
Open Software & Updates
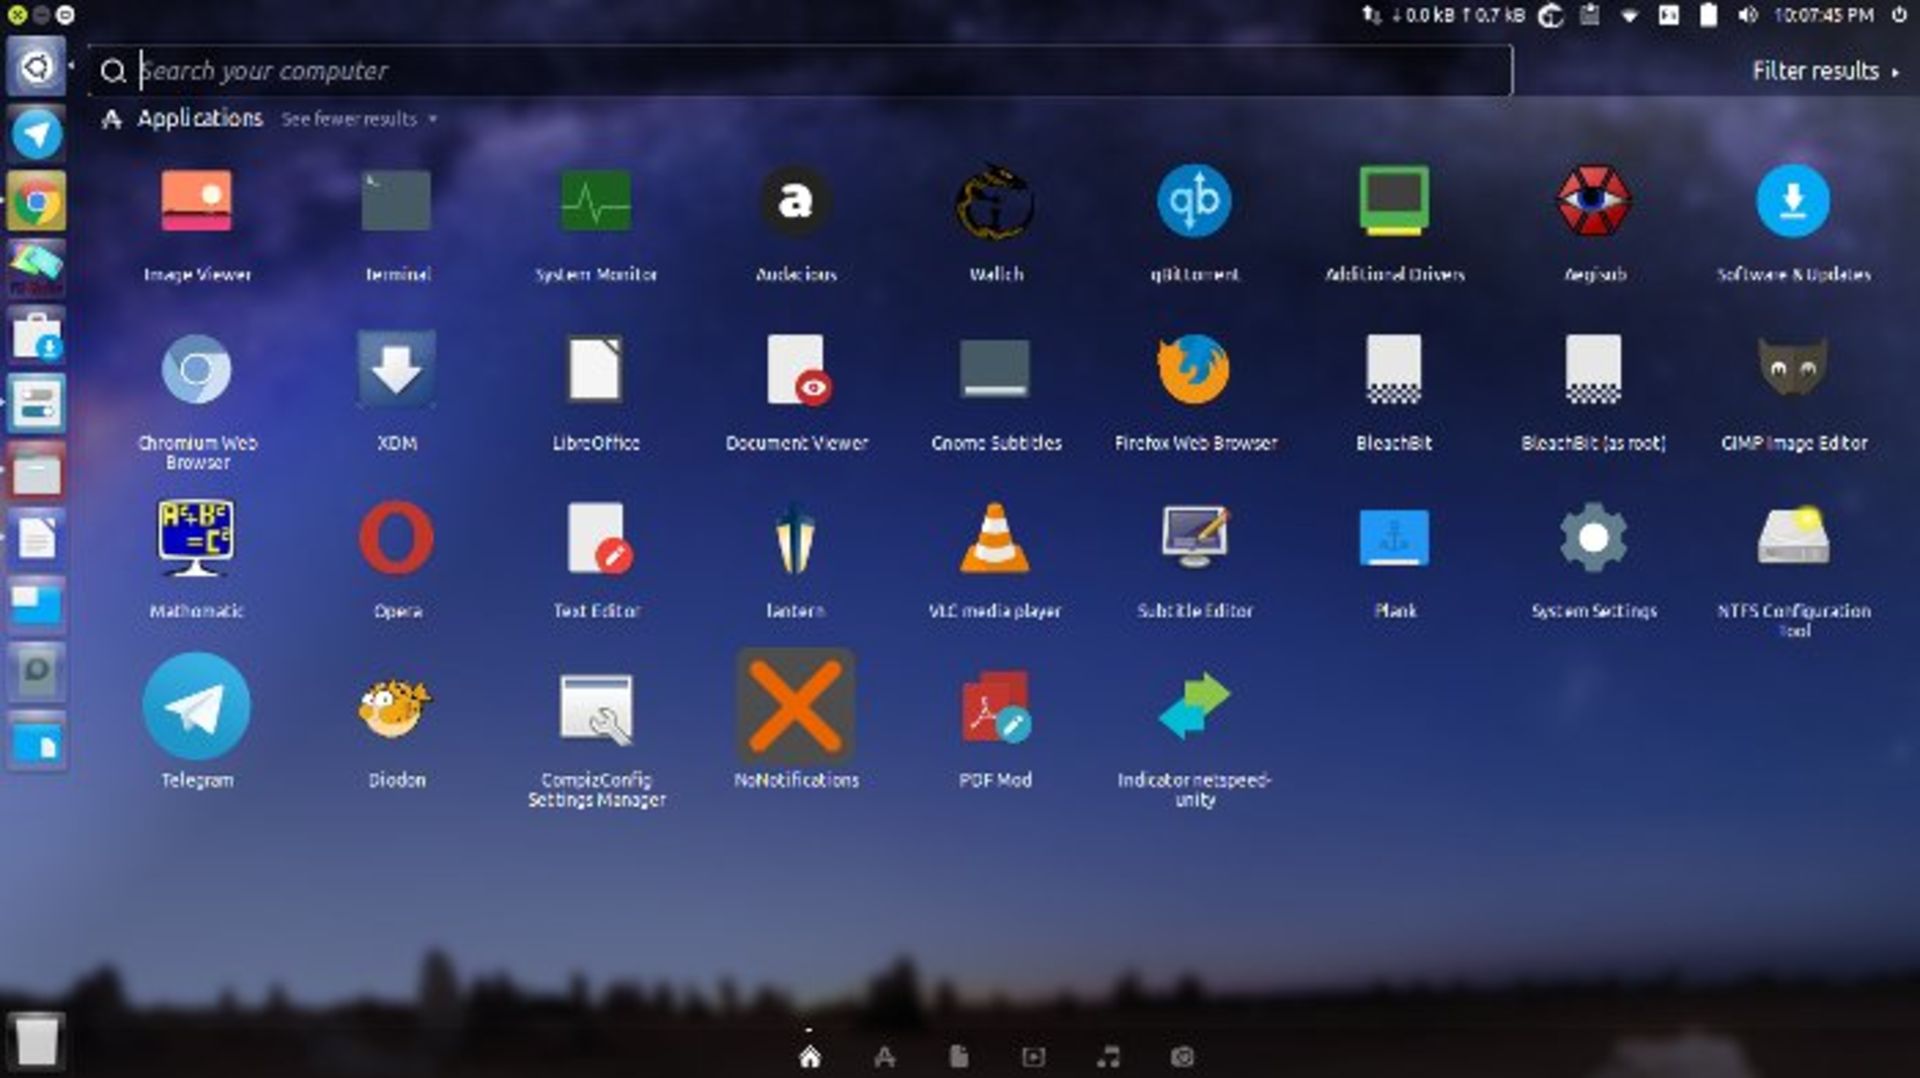point(1793,202)
